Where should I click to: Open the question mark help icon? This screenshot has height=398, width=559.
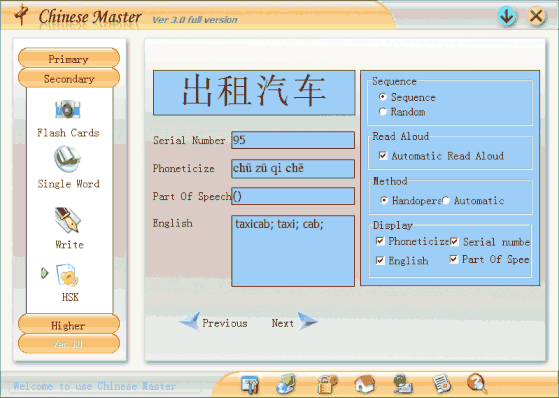click(477, 383)
